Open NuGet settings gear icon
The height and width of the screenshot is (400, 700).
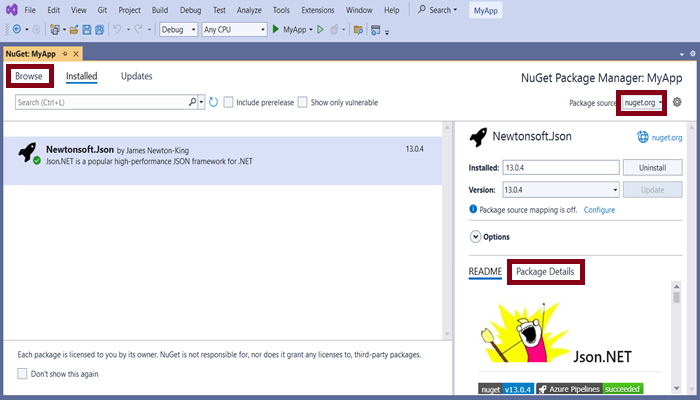pyautogui.click(x=677, y=102)
